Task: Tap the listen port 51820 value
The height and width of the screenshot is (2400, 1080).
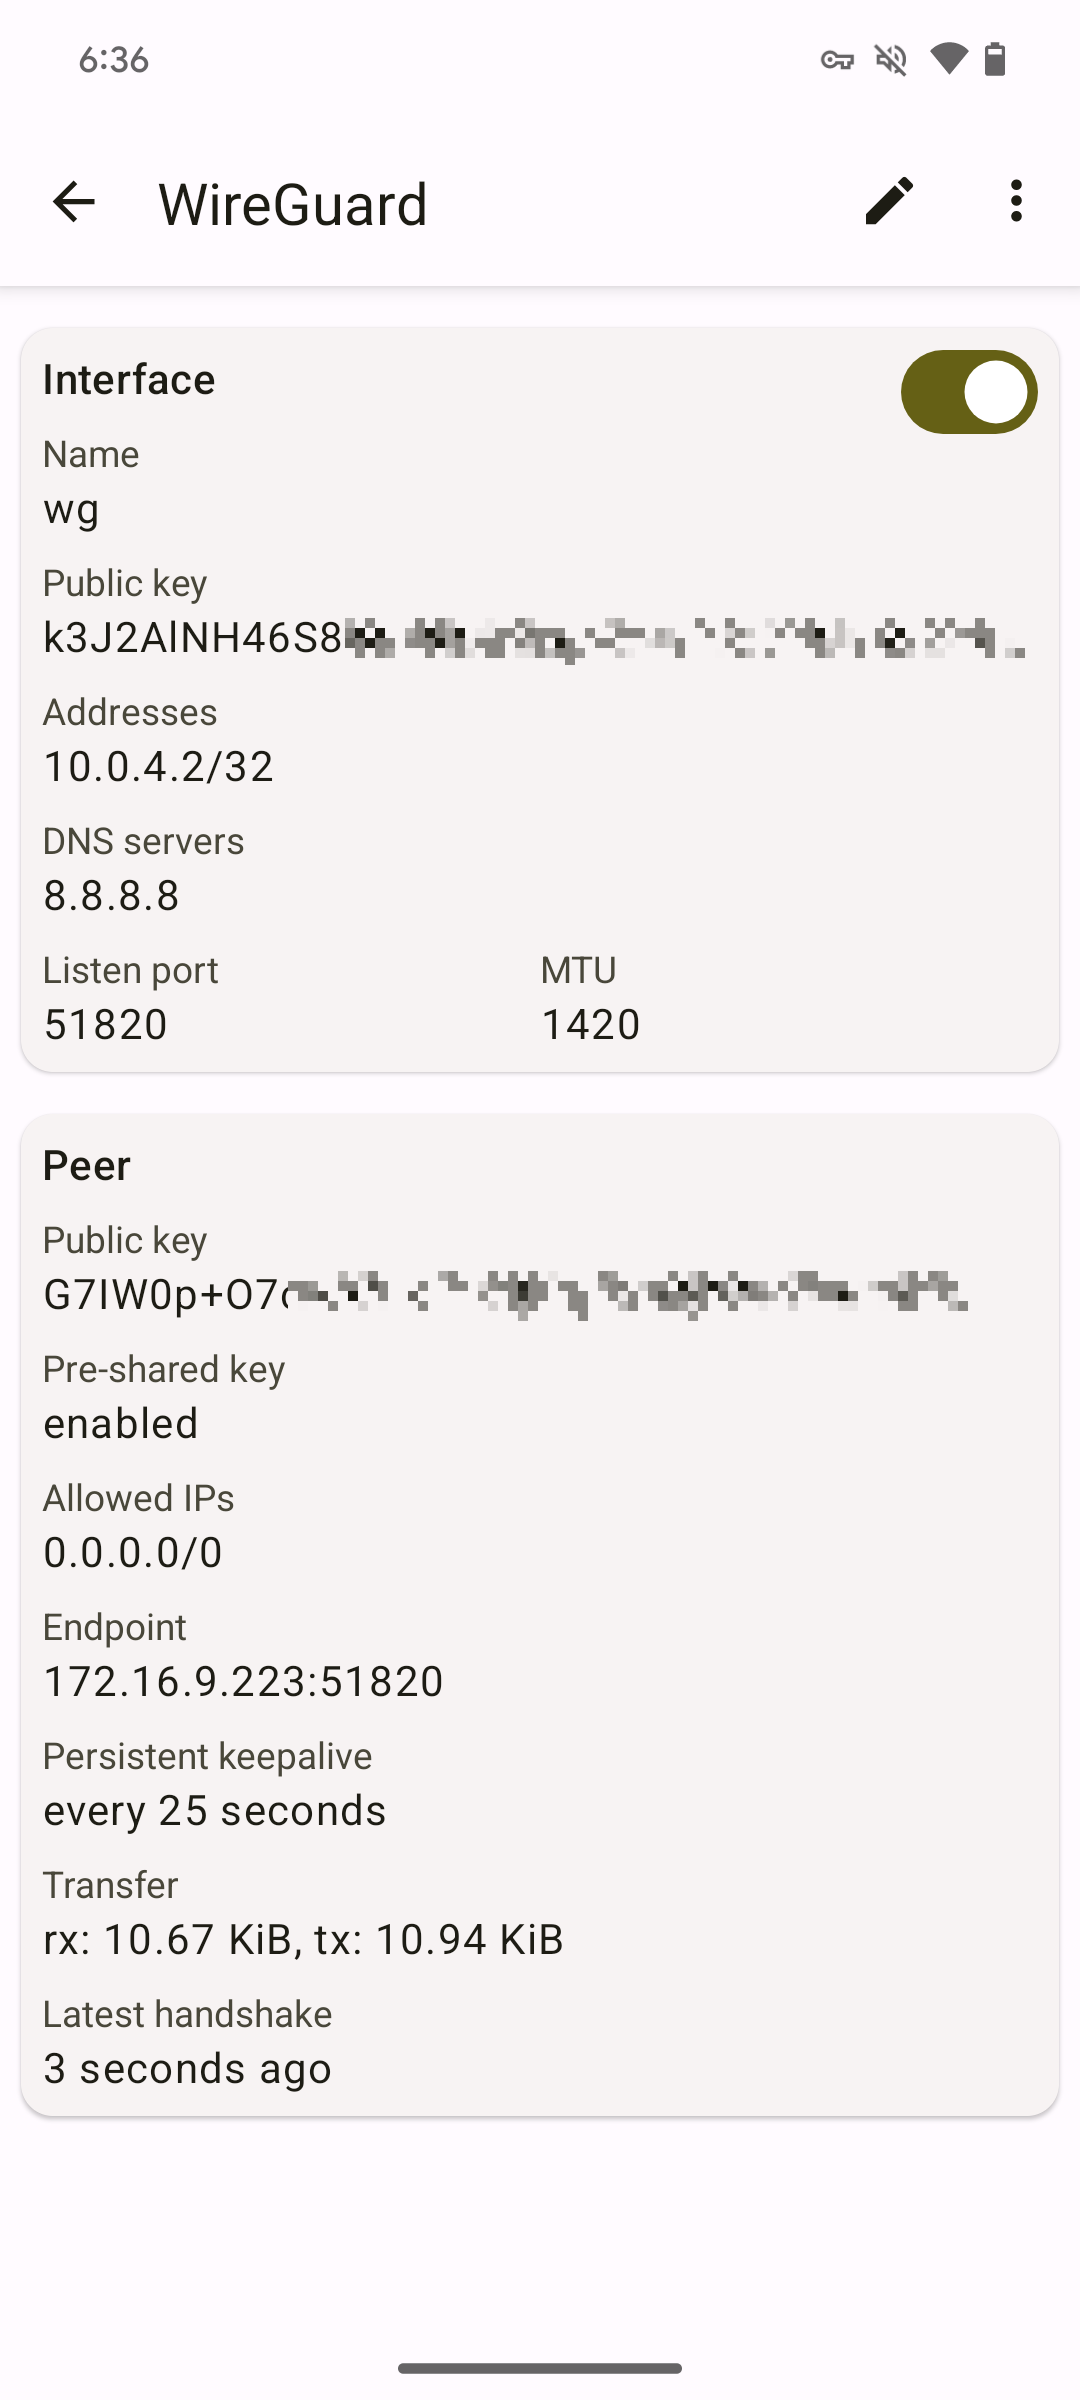Action: 105,1025
